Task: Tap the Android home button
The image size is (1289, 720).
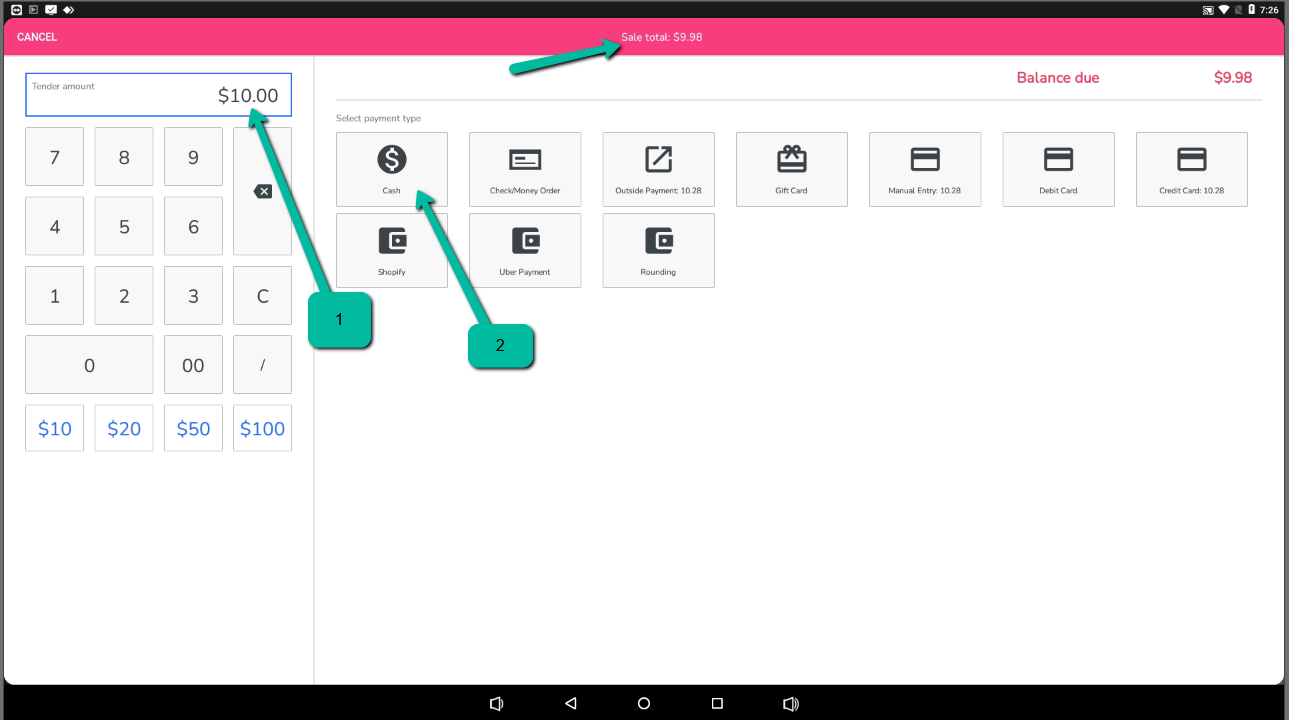Action: click(x=644, y=704)
